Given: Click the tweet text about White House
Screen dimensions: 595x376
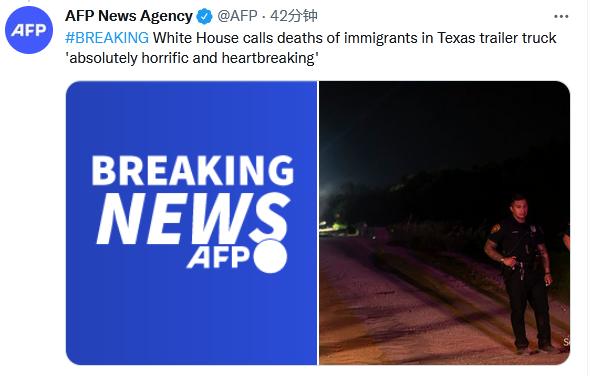Looking at the screenshot, I should [311, 48].
